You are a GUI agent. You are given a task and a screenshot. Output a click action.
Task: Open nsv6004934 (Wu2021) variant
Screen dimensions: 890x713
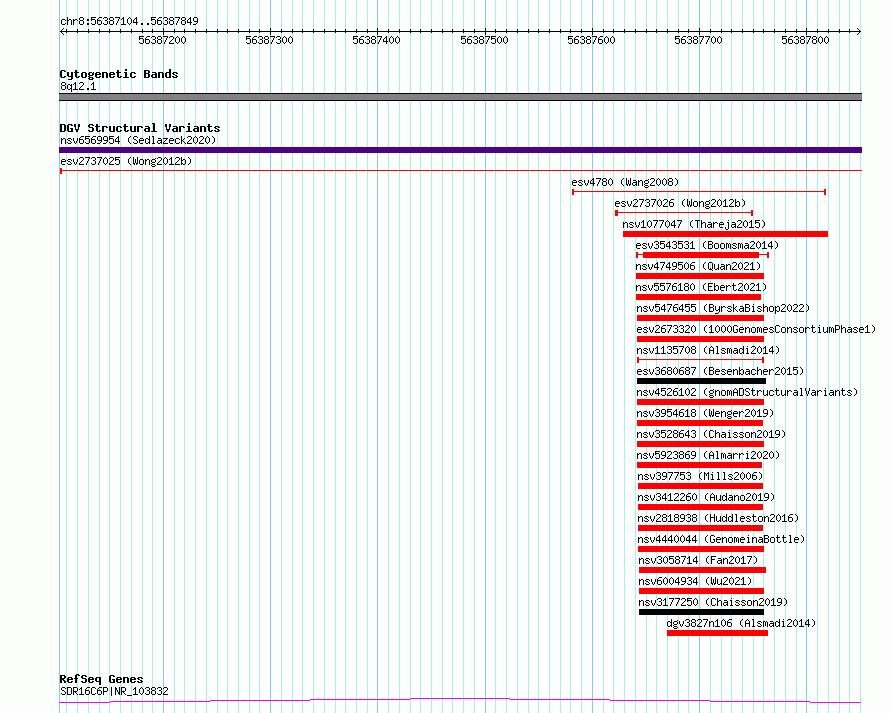(695, 581)
